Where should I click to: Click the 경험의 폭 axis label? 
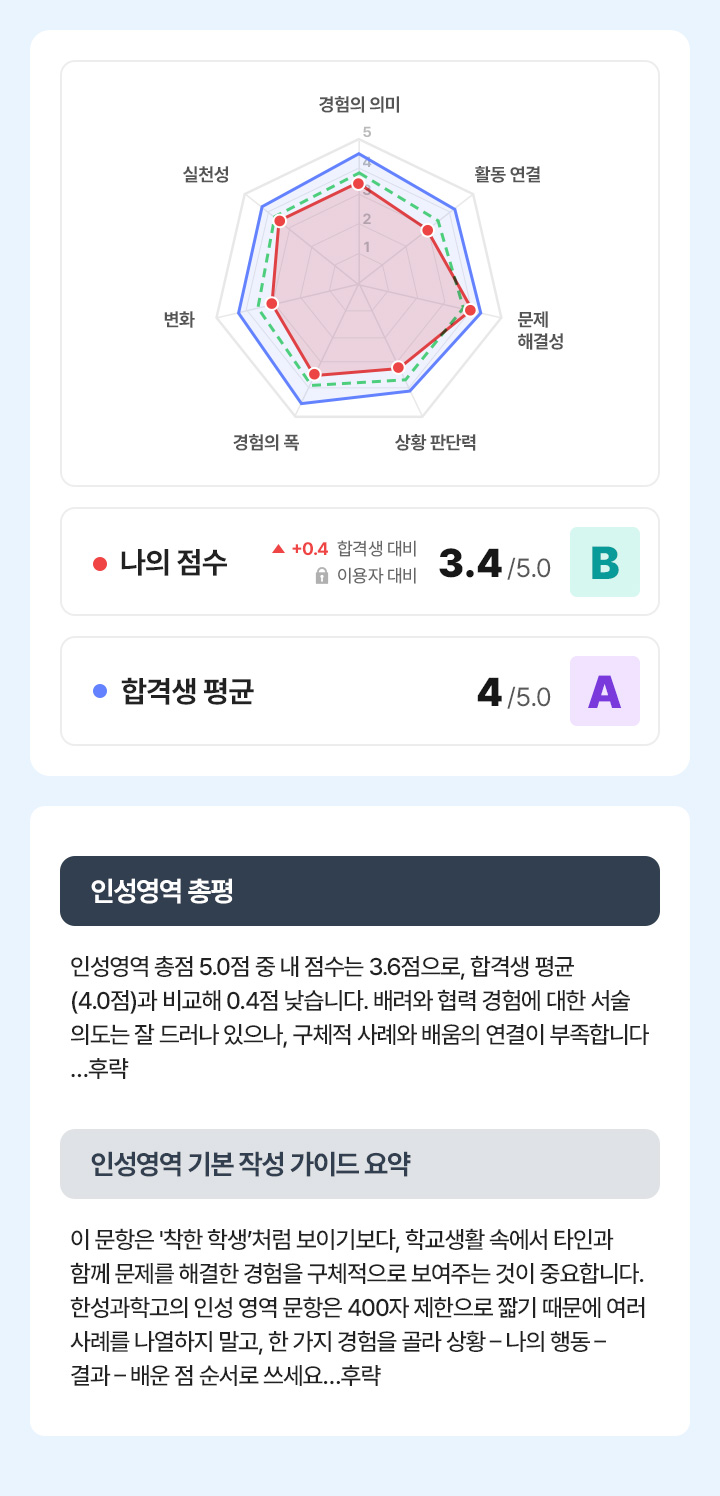pos(266,441)
